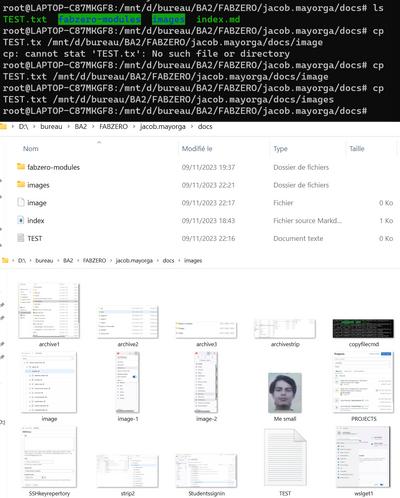Click fabzero-modules file name text

tap(53, 167)
